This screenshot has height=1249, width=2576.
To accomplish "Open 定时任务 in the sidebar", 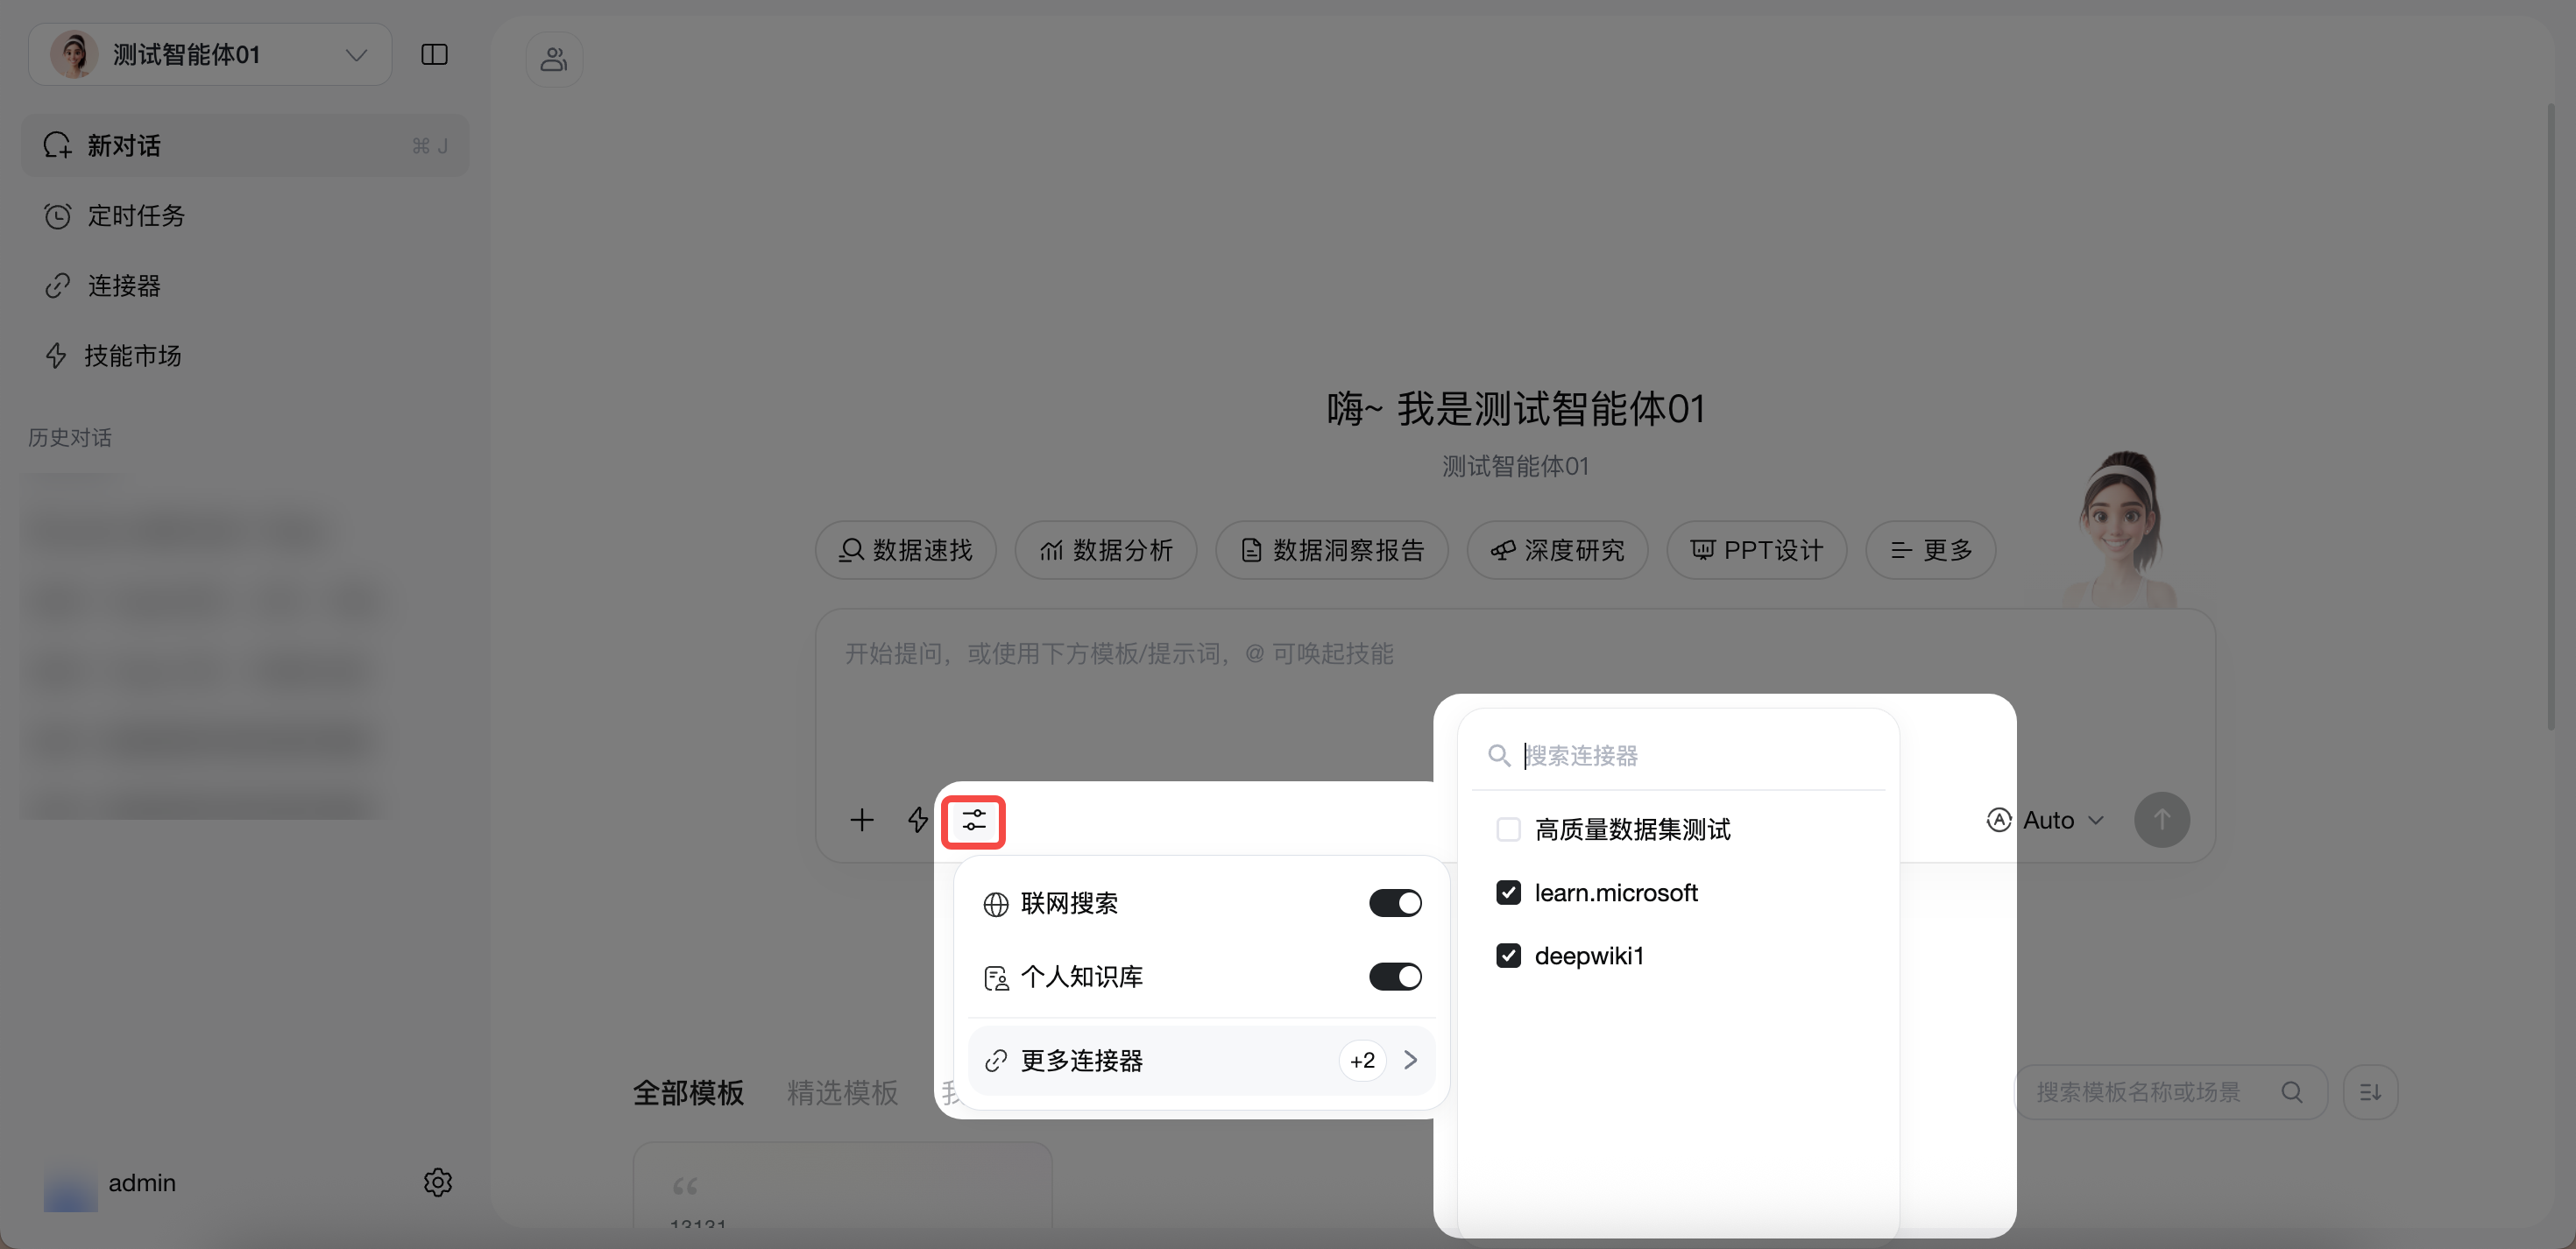I will (x=245, y=215).
